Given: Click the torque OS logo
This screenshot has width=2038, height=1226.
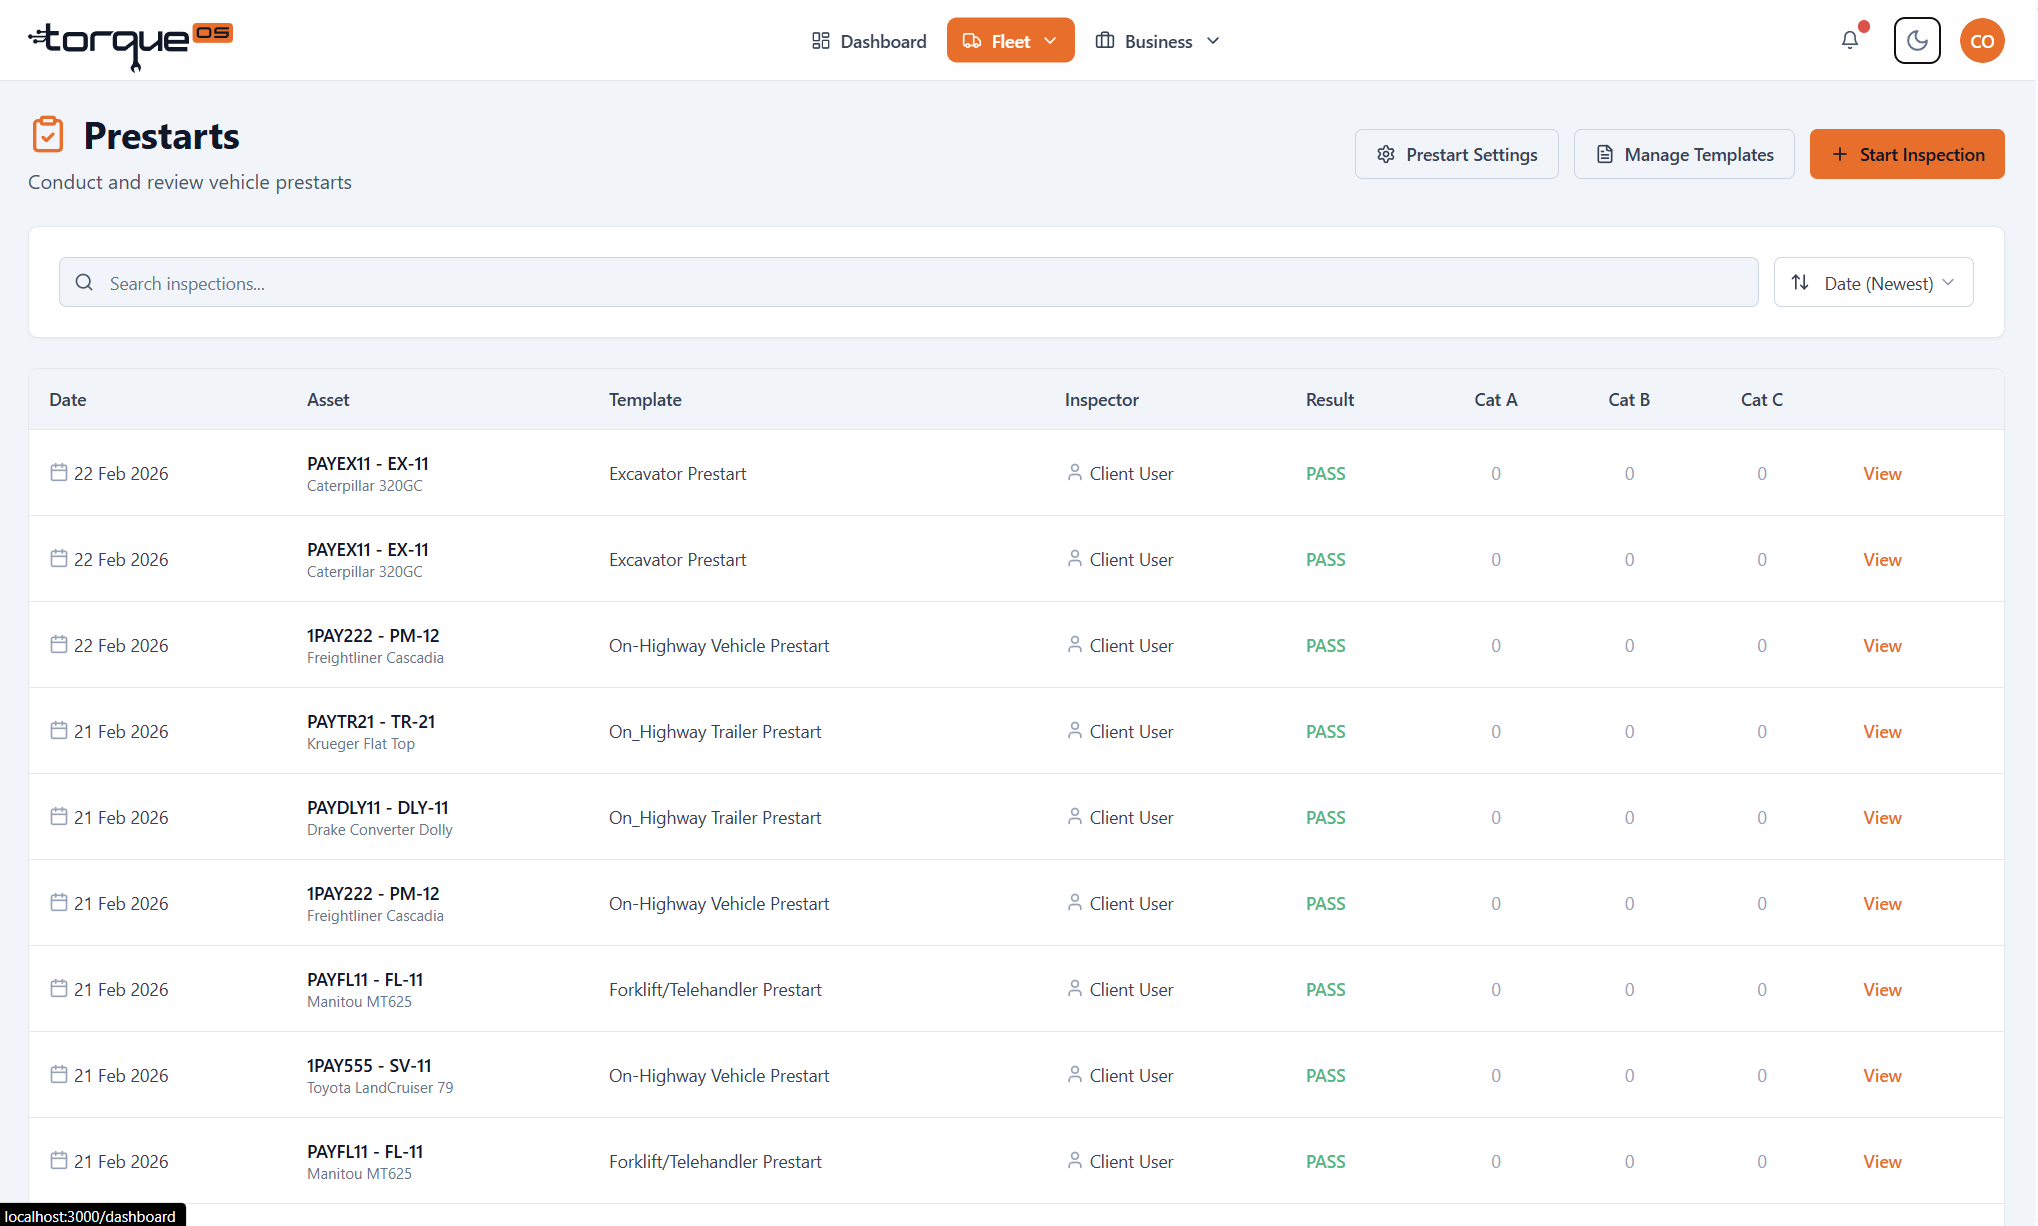Looking at the screenshot, I should pos(130,44).
